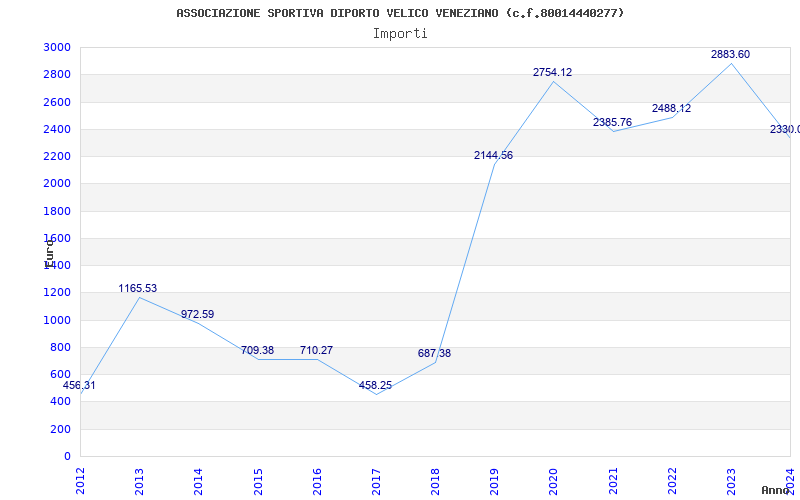
Task: Click the x-axis year 2019
Action: click(x=494, y=481)
